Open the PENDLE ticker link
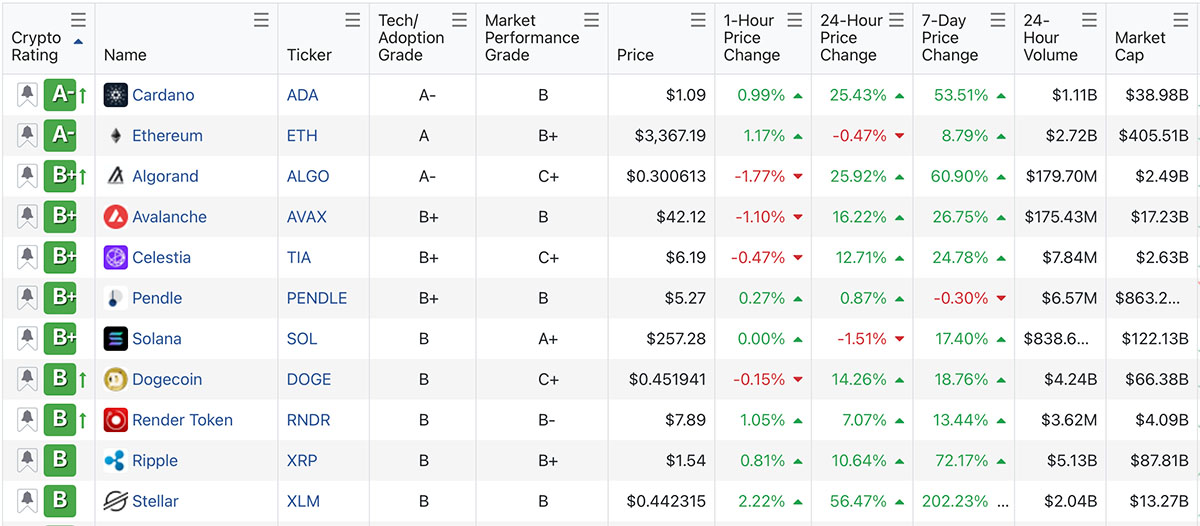1200x526 pixels. pyautogui.click(x=317, y=298)
